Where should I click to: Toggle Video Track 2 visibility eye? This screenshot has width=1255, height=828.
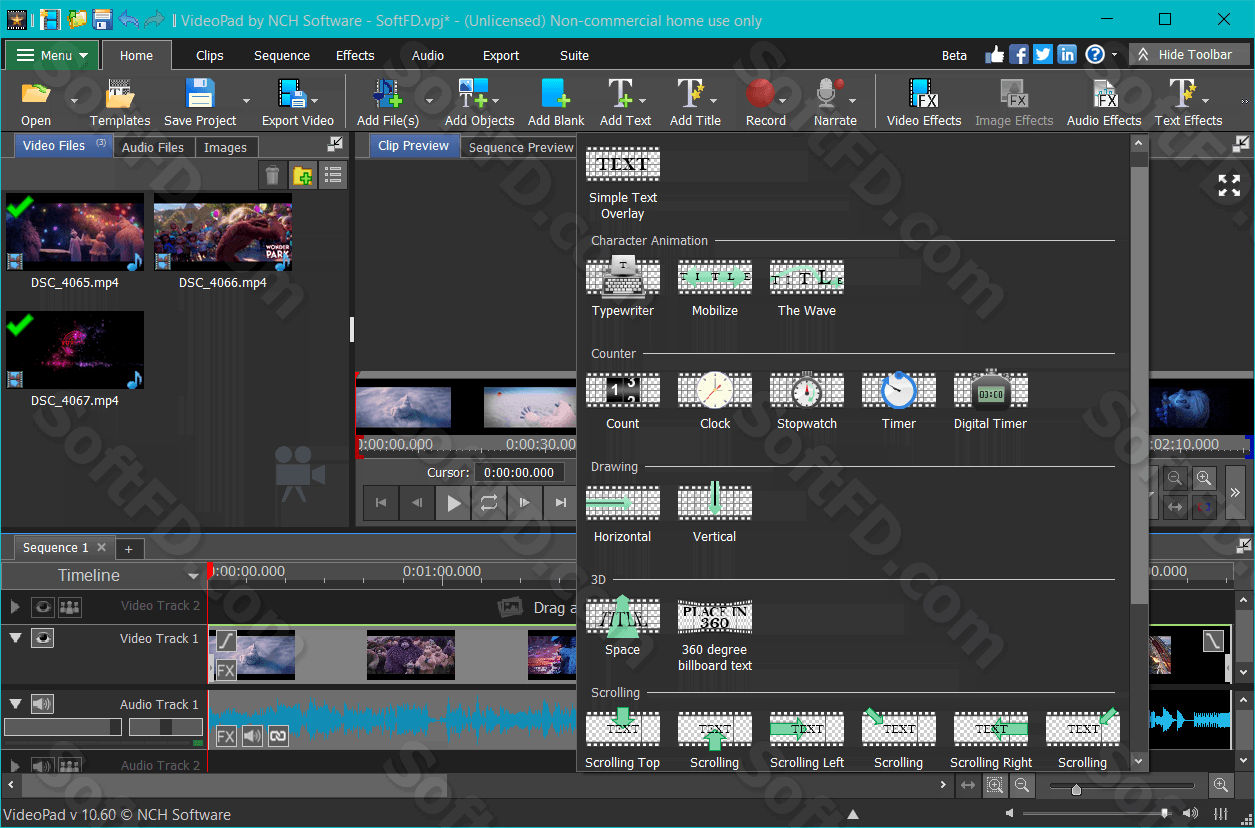point(42,606)
